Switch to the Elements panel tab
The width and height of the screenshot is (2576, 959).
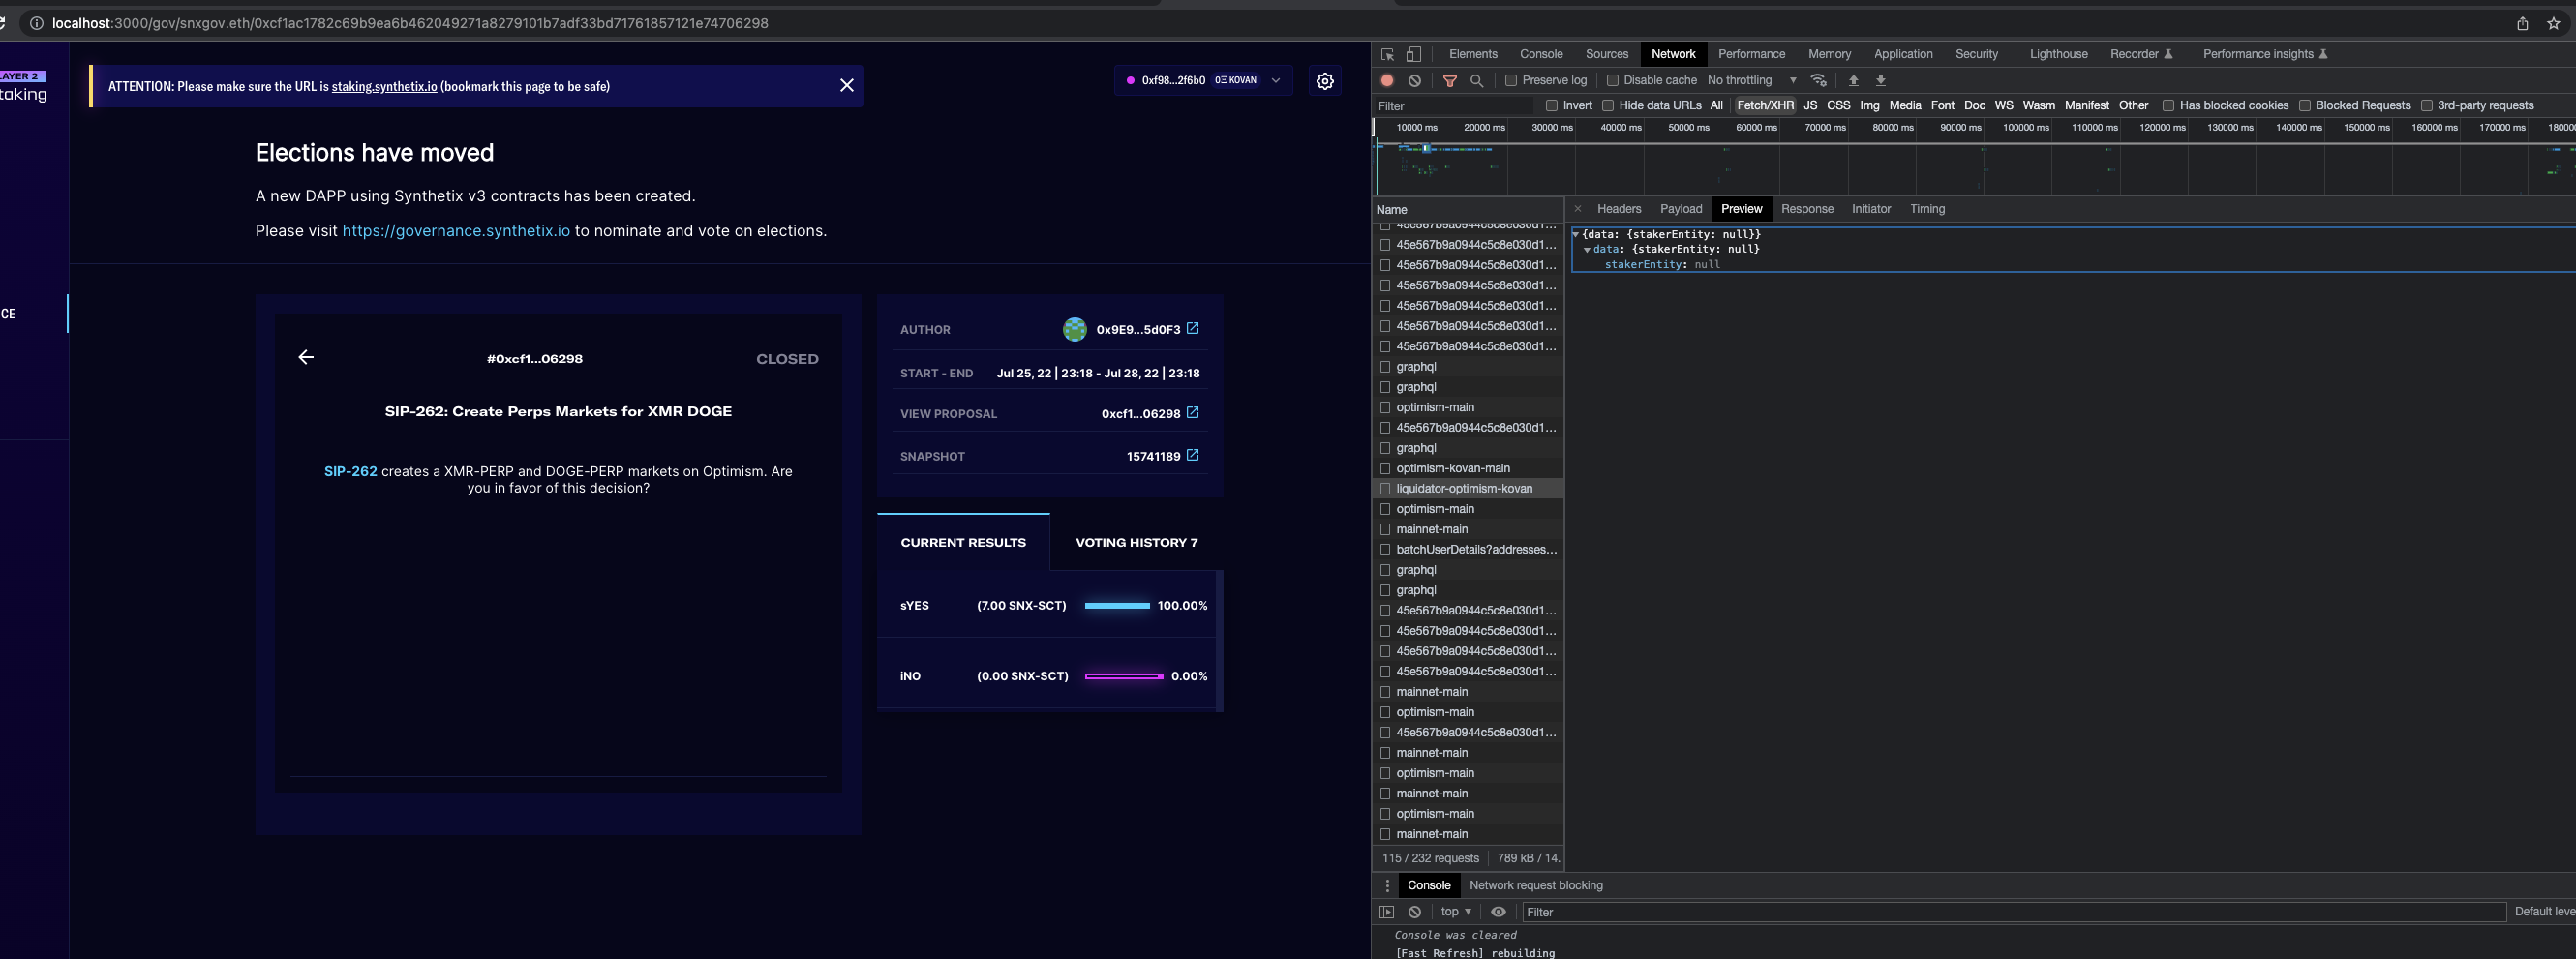pyautogui.click(x=1472, y=54)
